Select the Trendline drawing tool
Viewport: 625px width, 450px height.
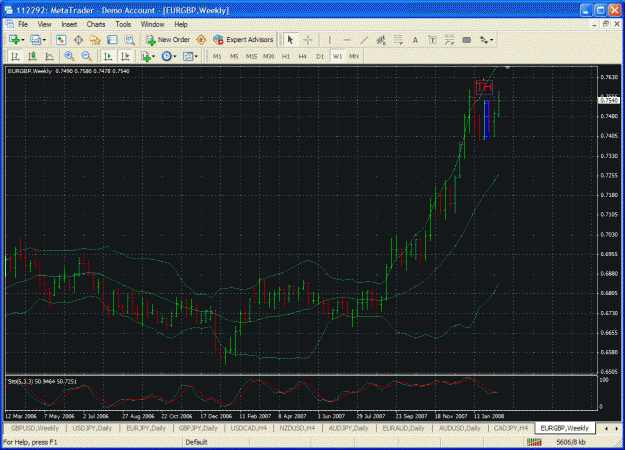(x=364, y=40)
